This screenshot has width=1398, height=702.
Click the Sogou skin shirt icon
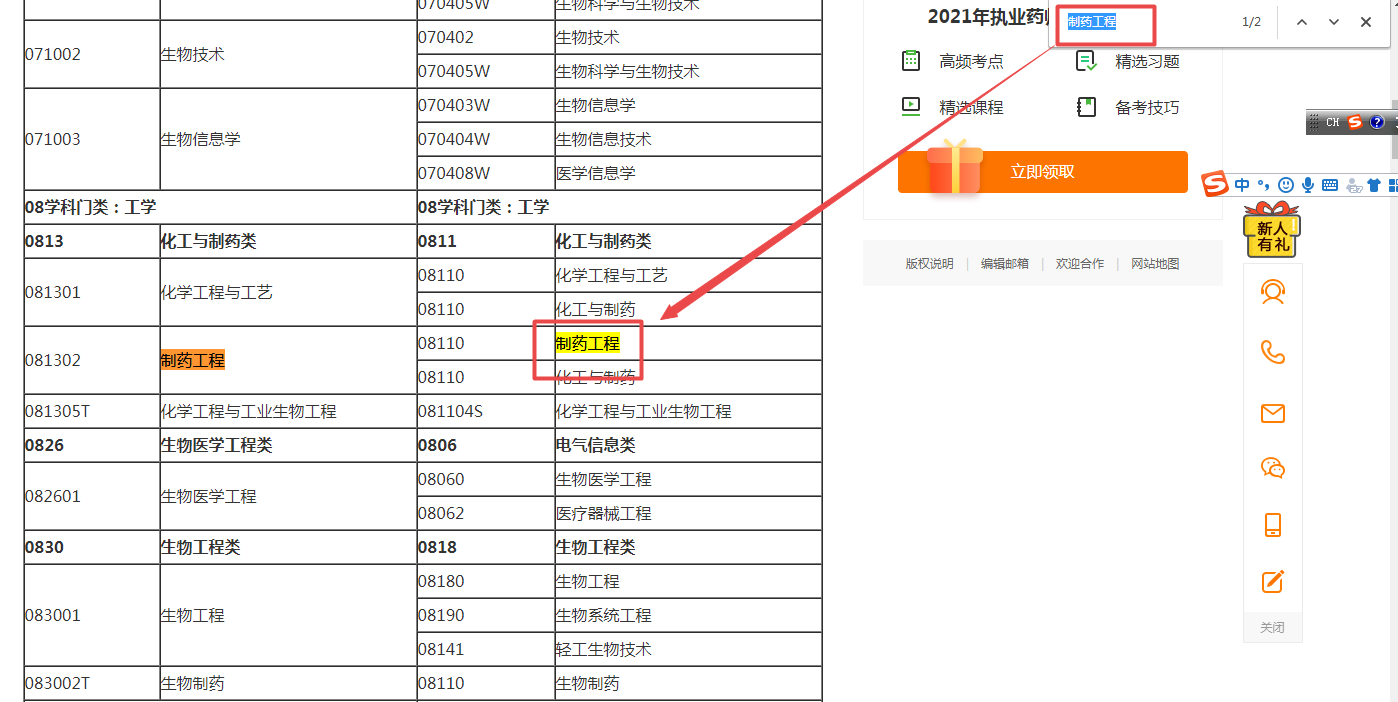tap(1373, 185)
